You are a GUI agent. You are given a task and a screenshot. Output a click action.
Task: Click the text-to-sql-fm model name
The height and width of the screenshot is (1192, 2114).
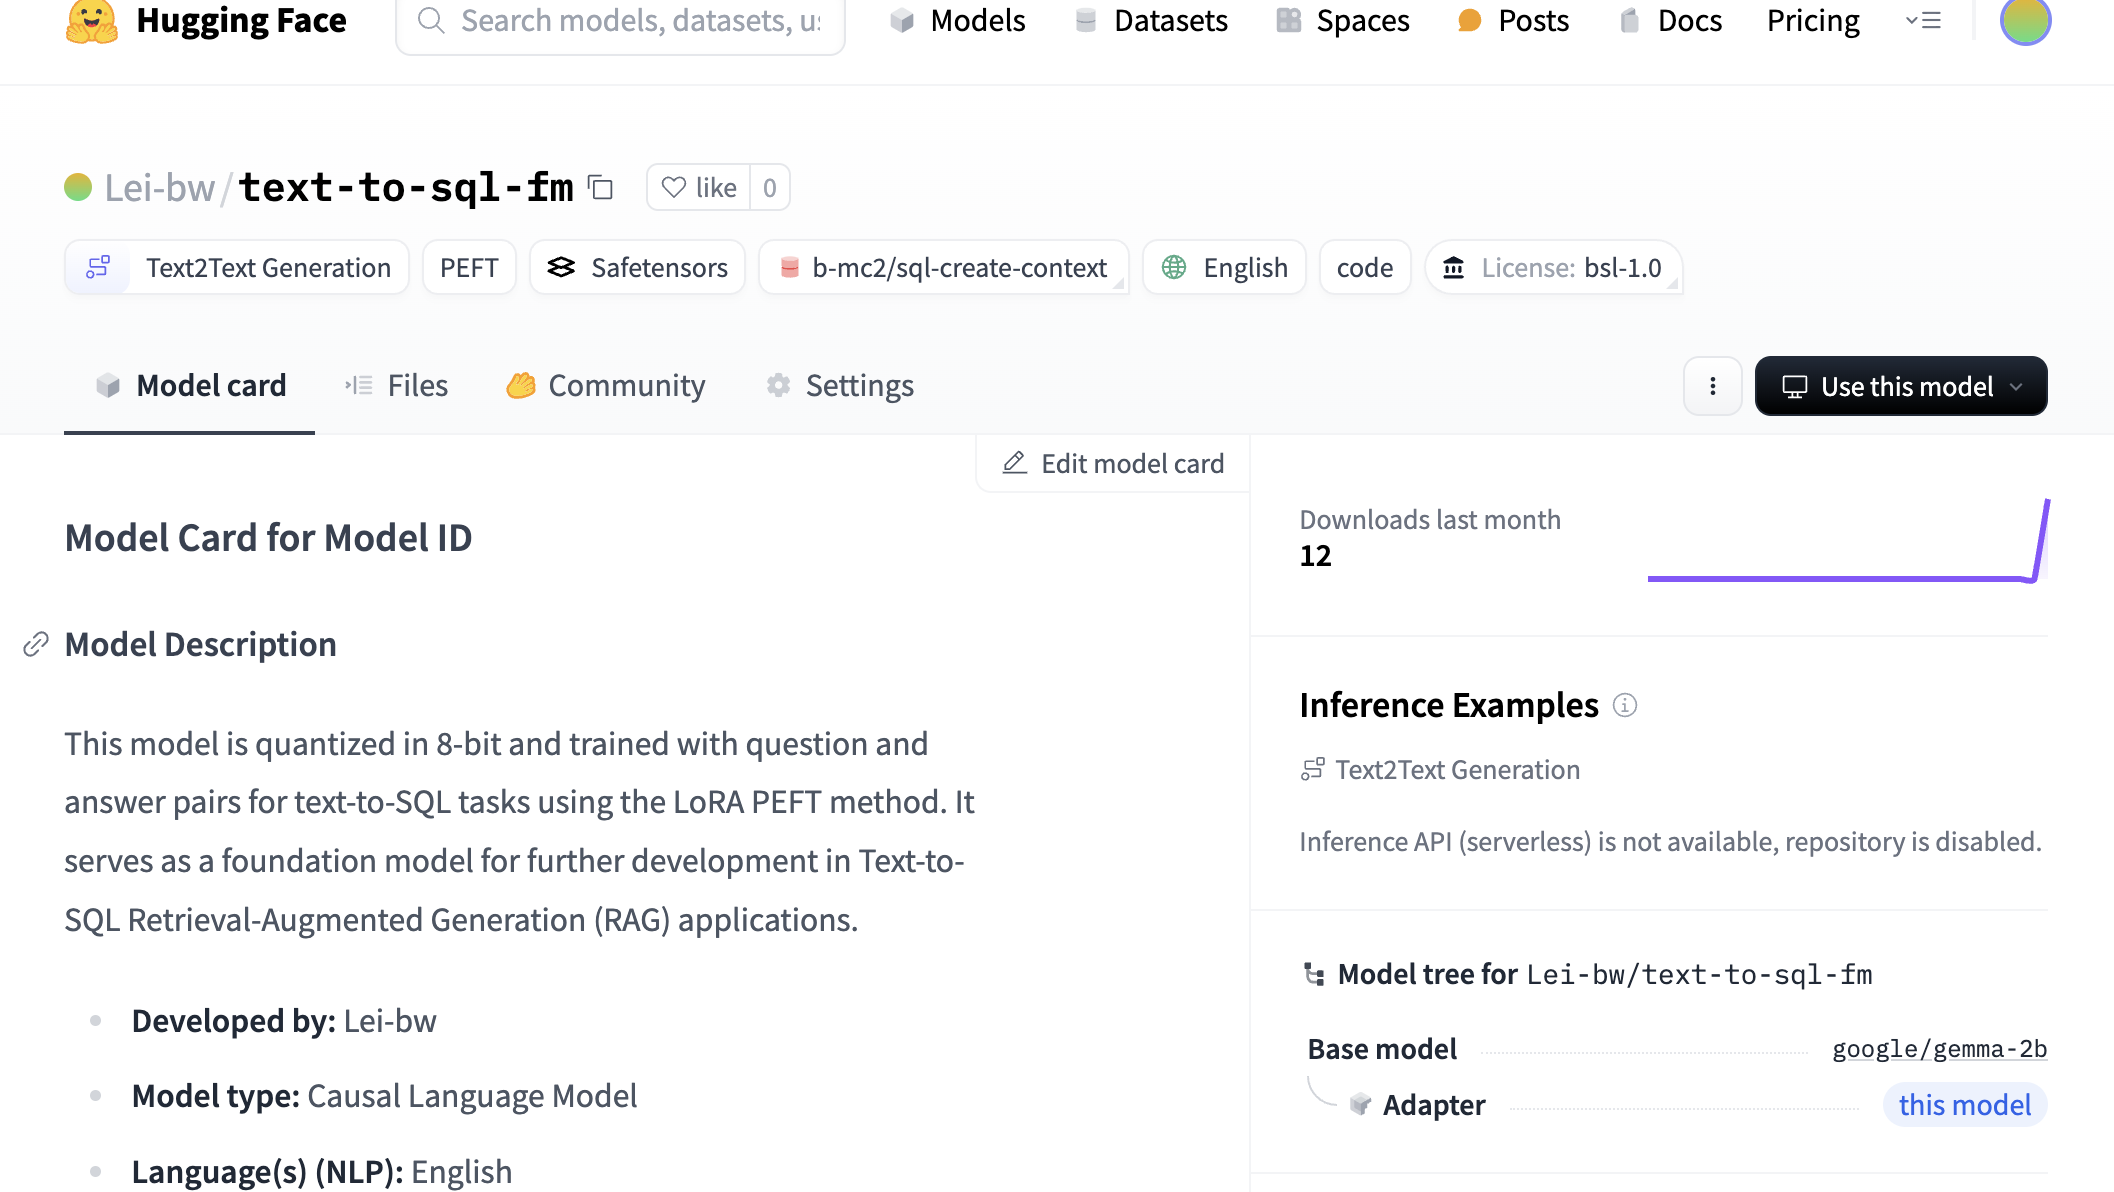point(406,187)
